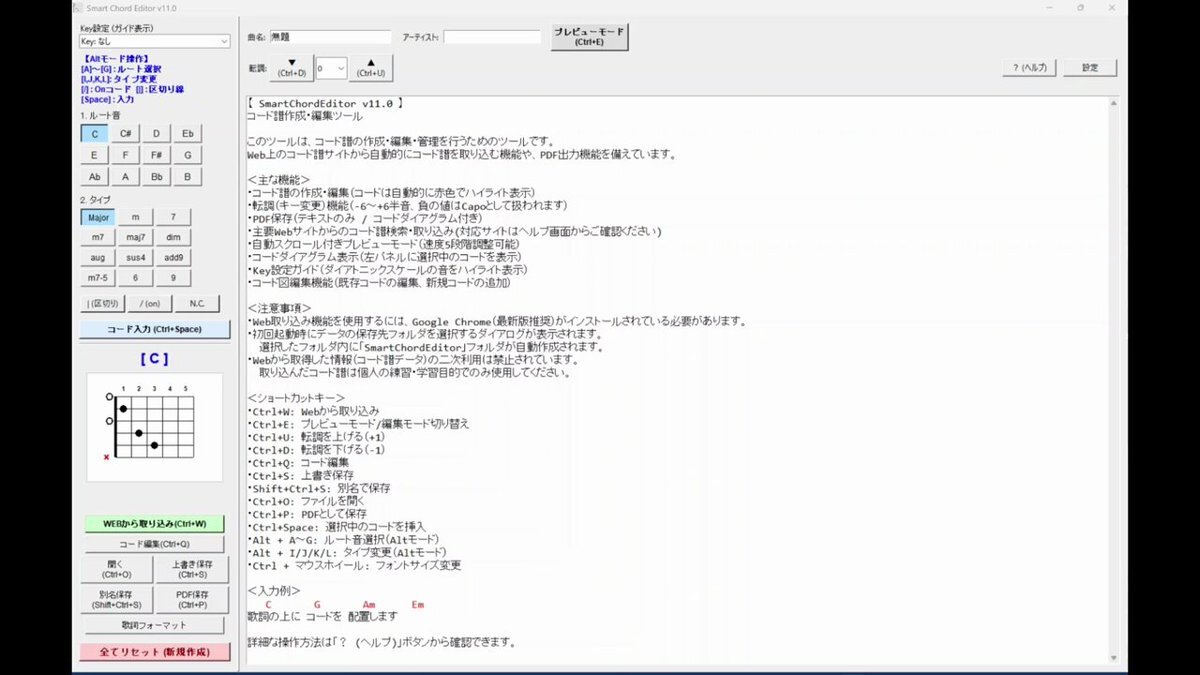This screenshot has height=675, width=1200.
Task: Pick the sus4 chord type
Action: pos(135,258)
